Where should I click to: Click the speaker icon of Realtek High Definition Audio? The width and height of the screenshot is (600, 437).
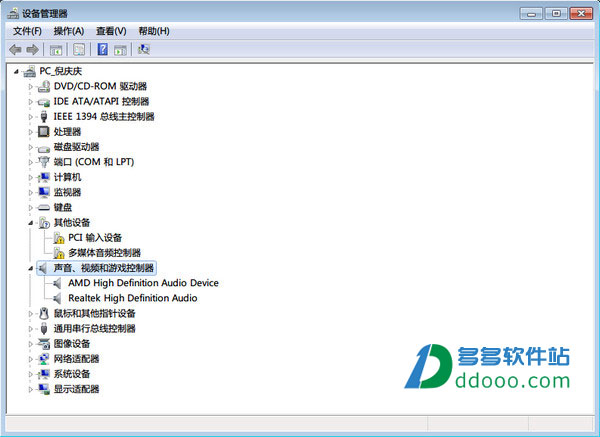point(57,298)
